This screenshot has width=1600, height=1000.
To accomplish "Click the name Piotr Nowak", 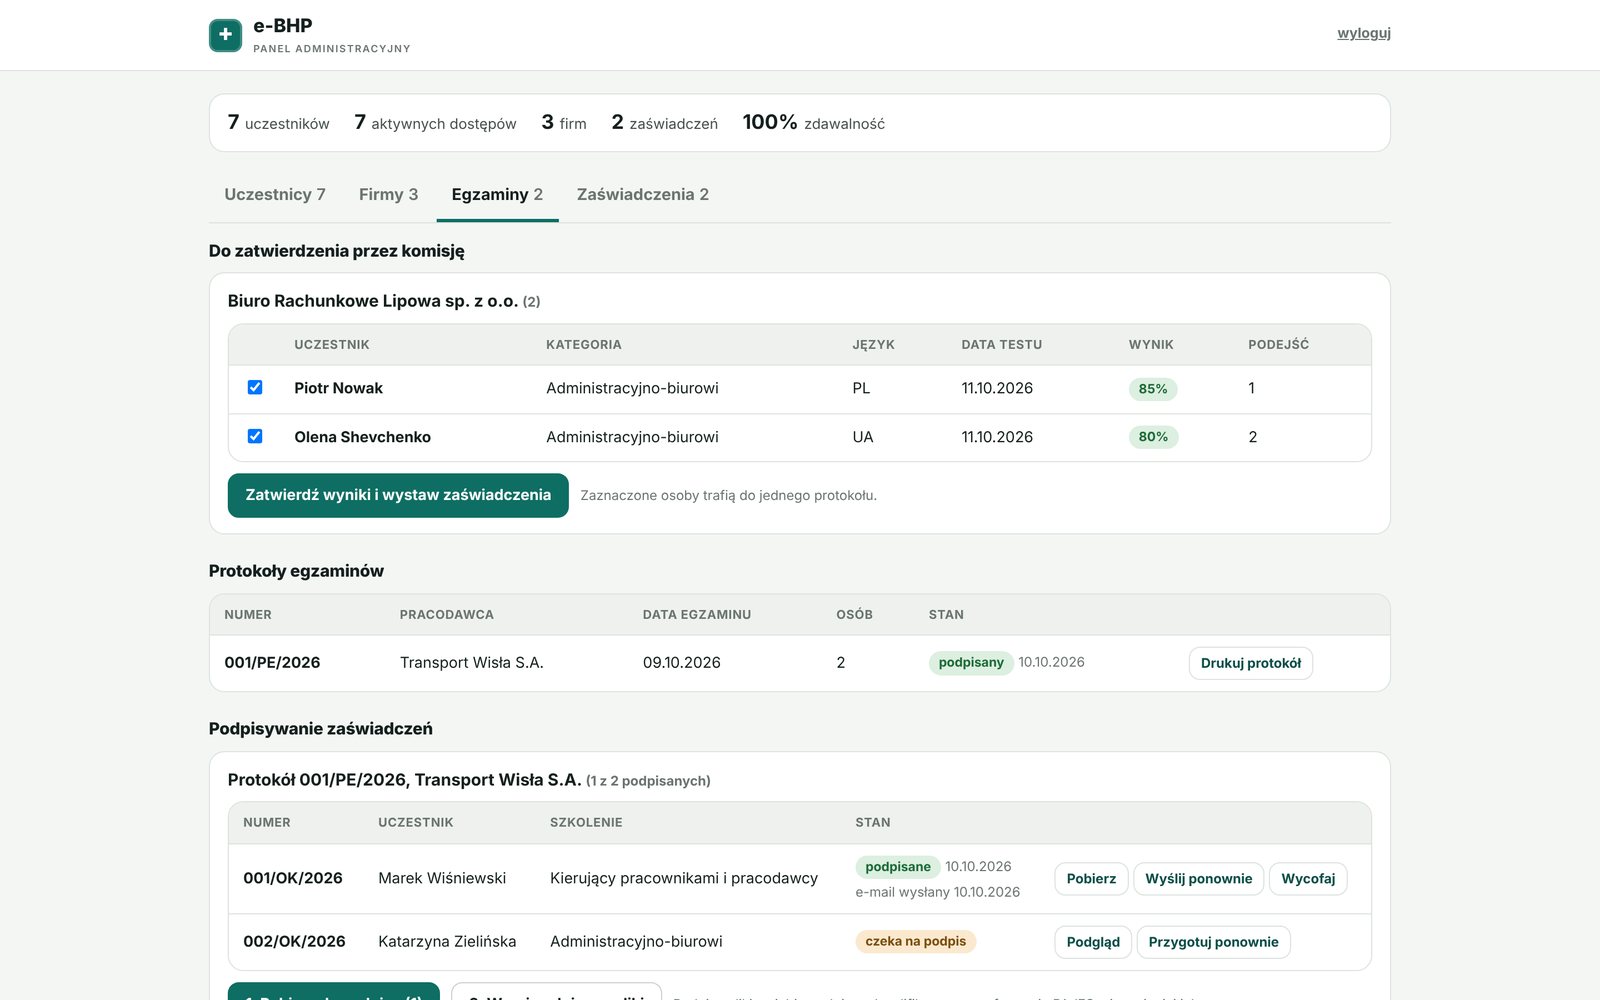I will point(338,388).
